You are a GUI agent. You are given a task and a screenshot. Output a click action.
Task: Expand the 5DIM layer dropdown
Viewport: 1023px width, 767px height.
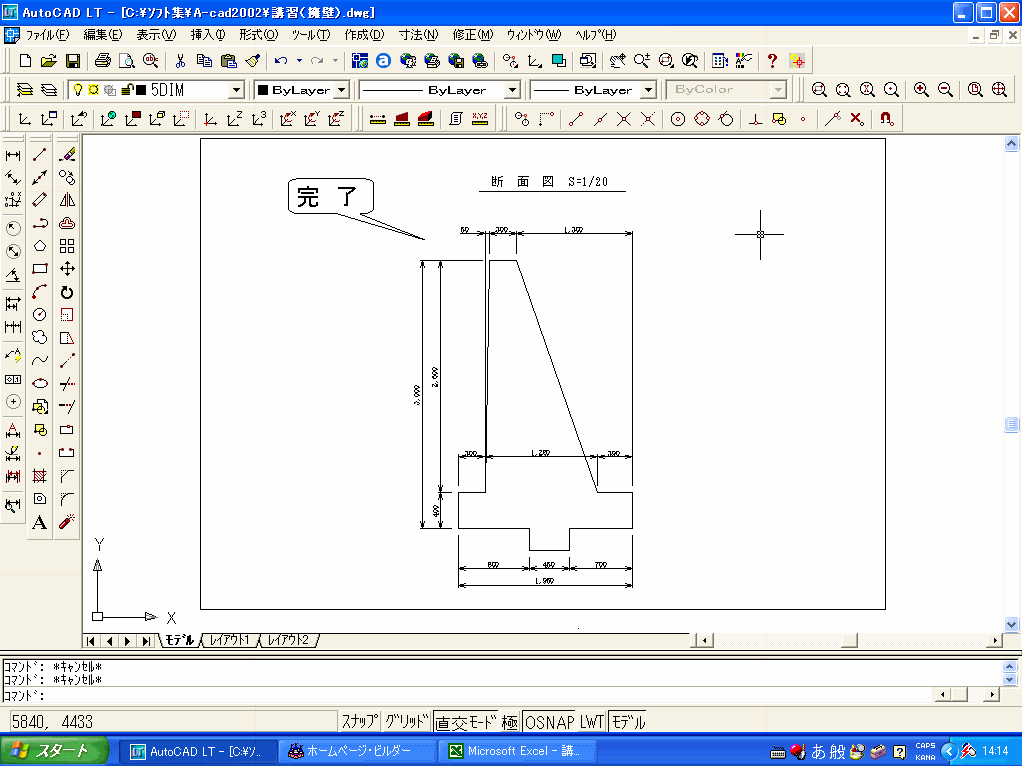click(x=237, y=89)
